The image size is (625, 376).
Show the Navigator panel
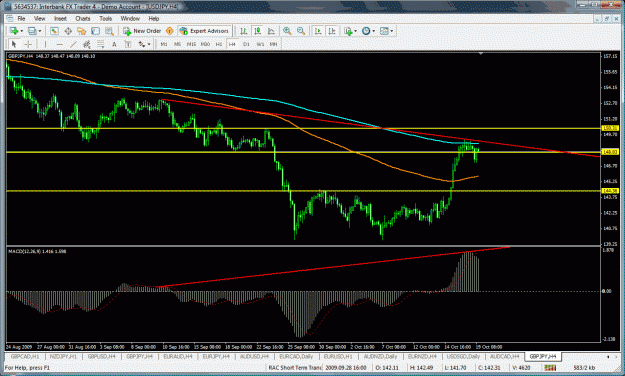(82, 31)
